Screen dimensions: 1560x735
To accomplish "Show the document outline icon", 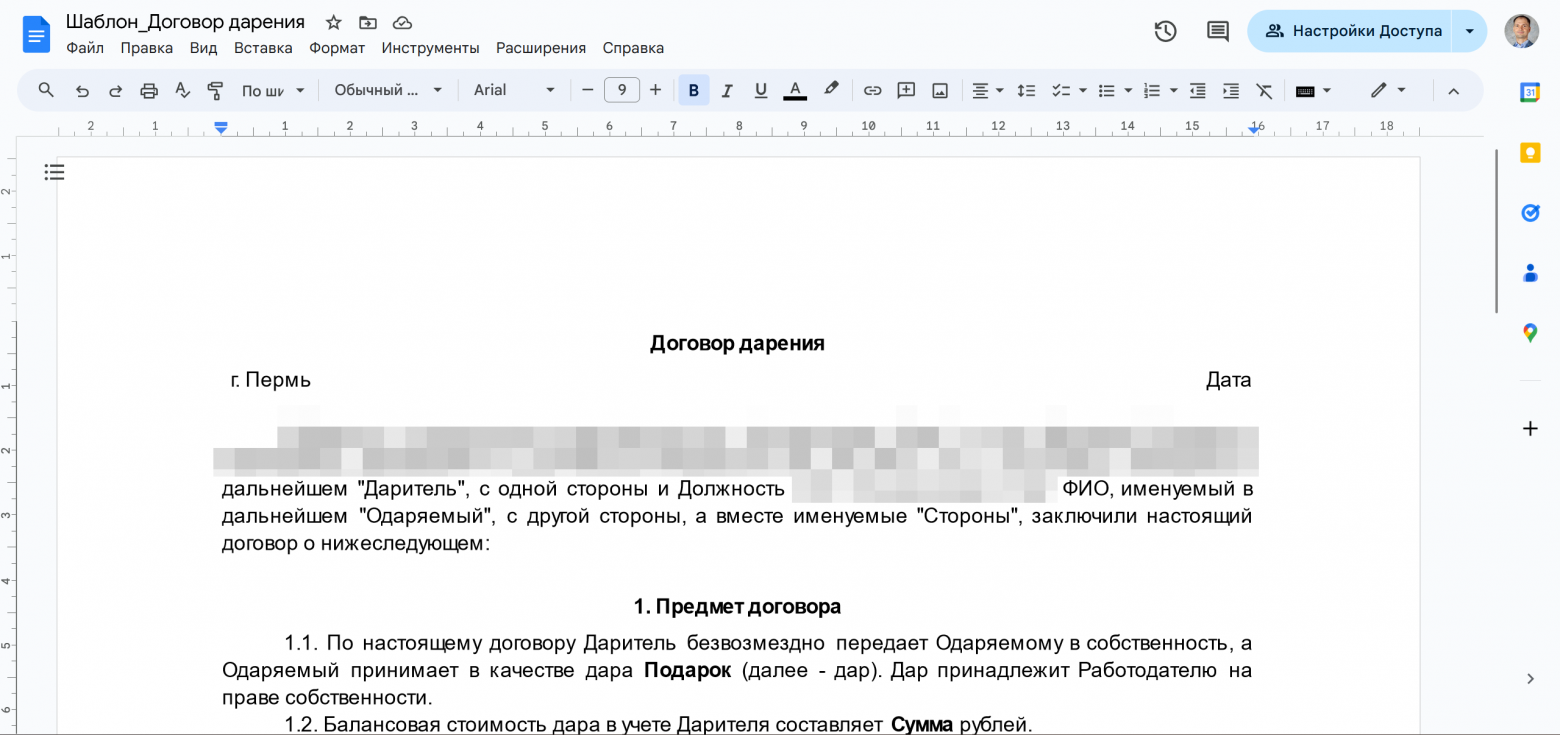I will point(54,172).
